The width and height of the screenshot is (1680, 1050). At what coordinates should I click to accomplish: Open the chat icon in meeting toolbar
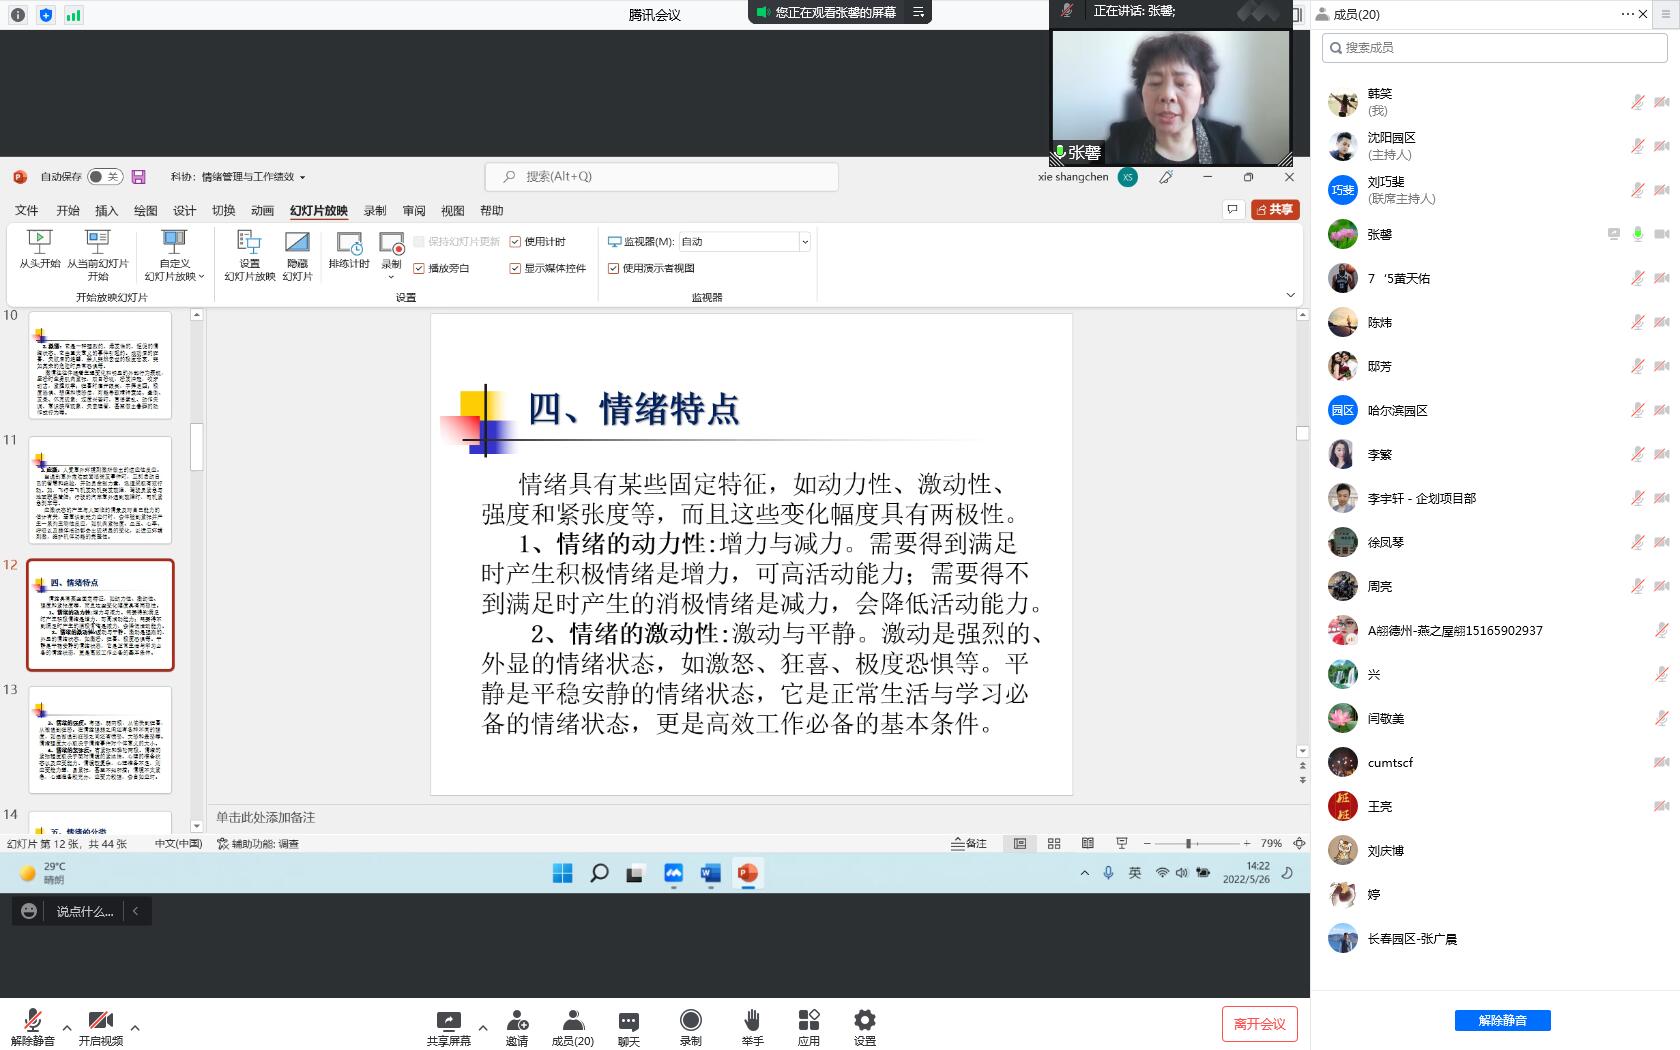628,1021
